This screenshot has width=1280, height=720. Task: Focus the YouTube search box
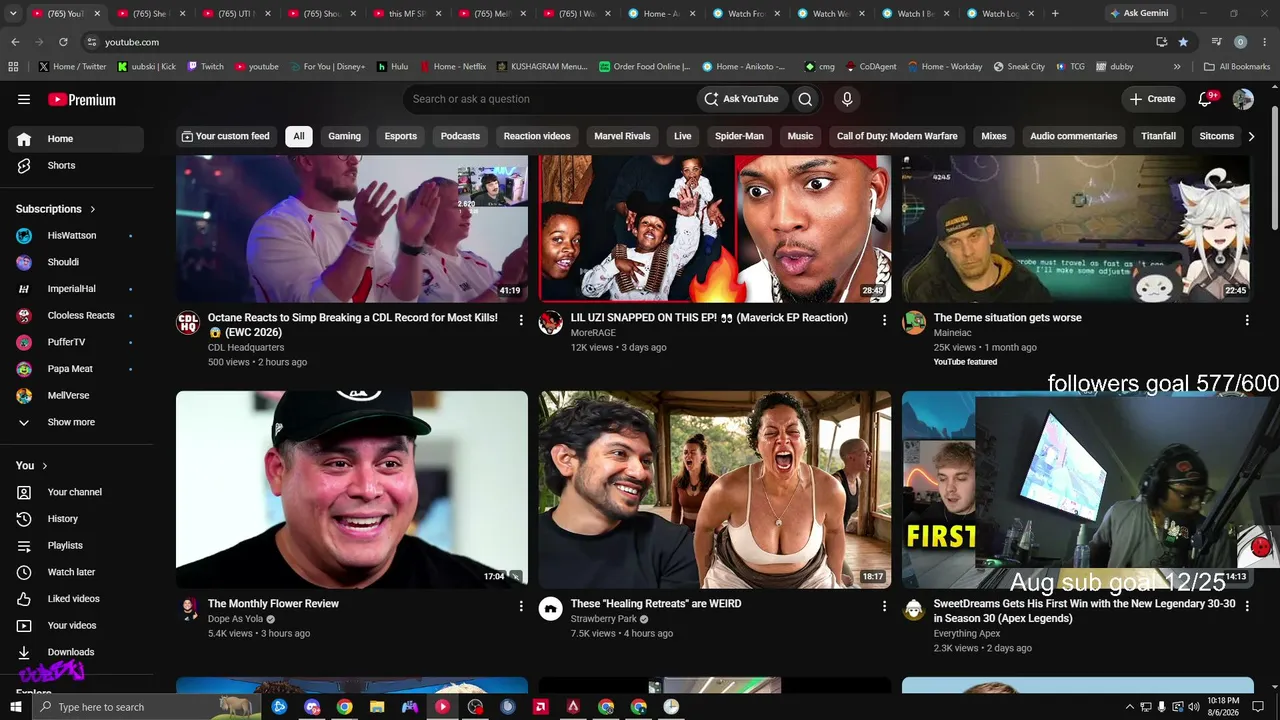tap(550, 99)
